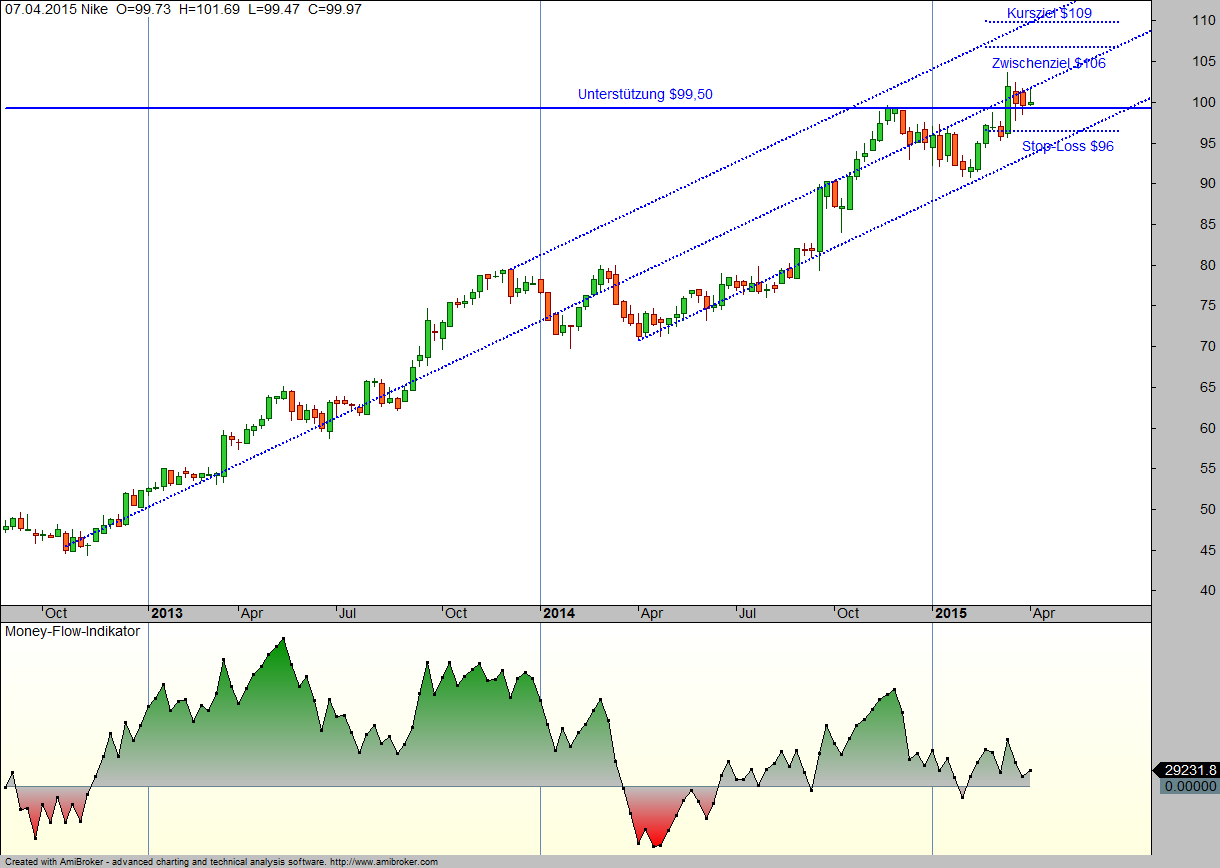
Task: Click the 2014 year label on time axis
Action: point(559,613)
